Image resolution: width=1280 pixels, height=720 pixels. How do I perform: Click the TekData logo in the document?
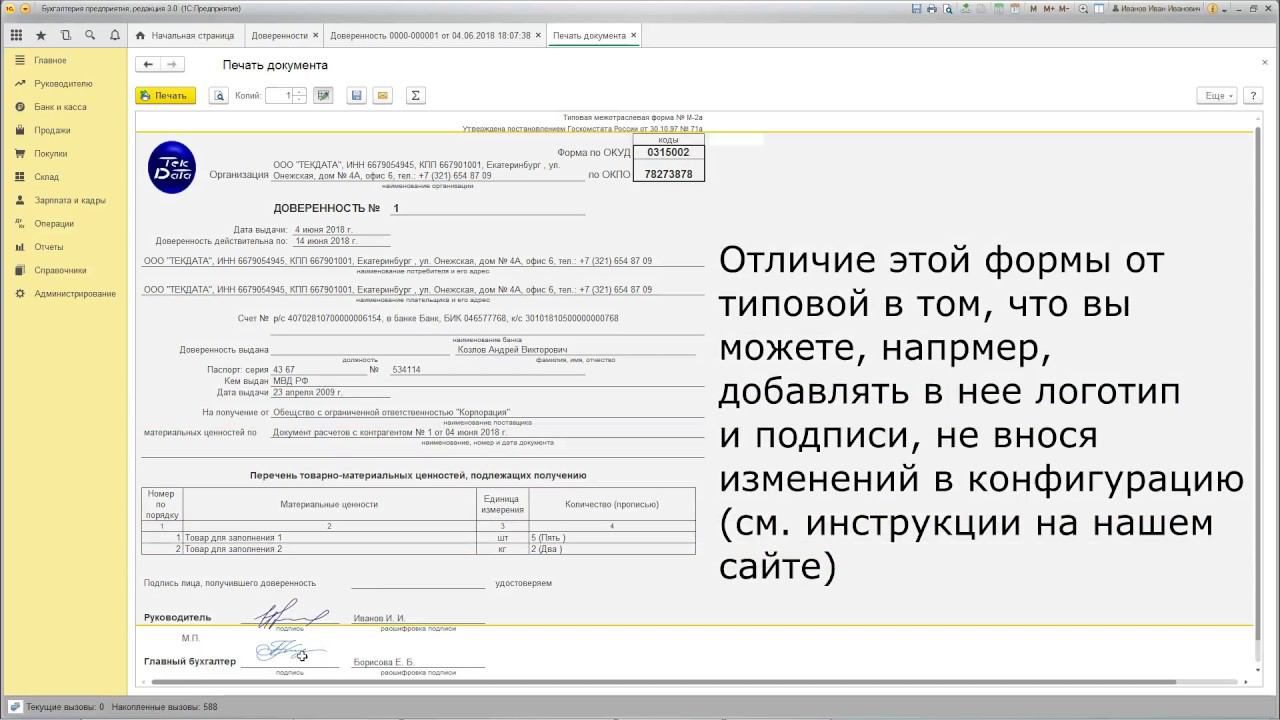pyautogui.click(x=171, y=167)
